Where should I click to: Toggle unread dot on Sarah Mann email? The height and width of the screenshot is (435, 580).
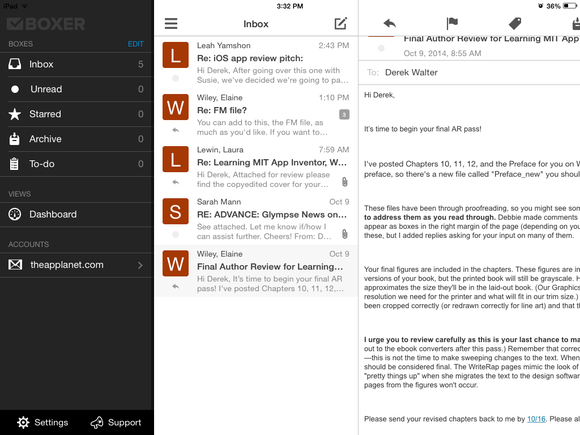[x=175, y=235]
